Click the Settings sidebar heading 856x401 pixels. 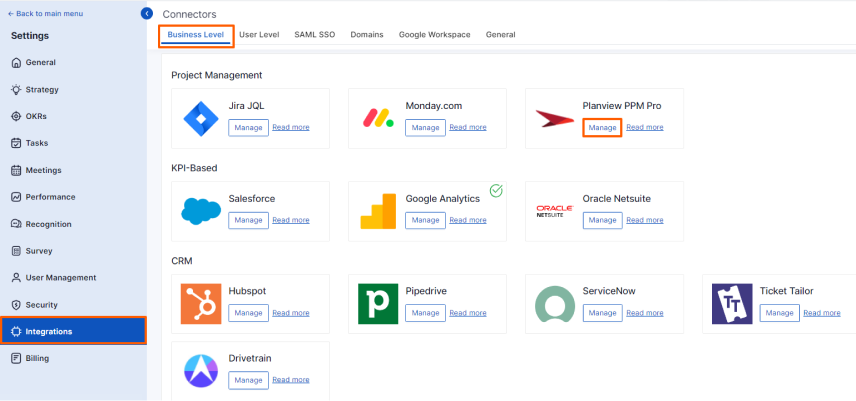click(x=30, y=36)
